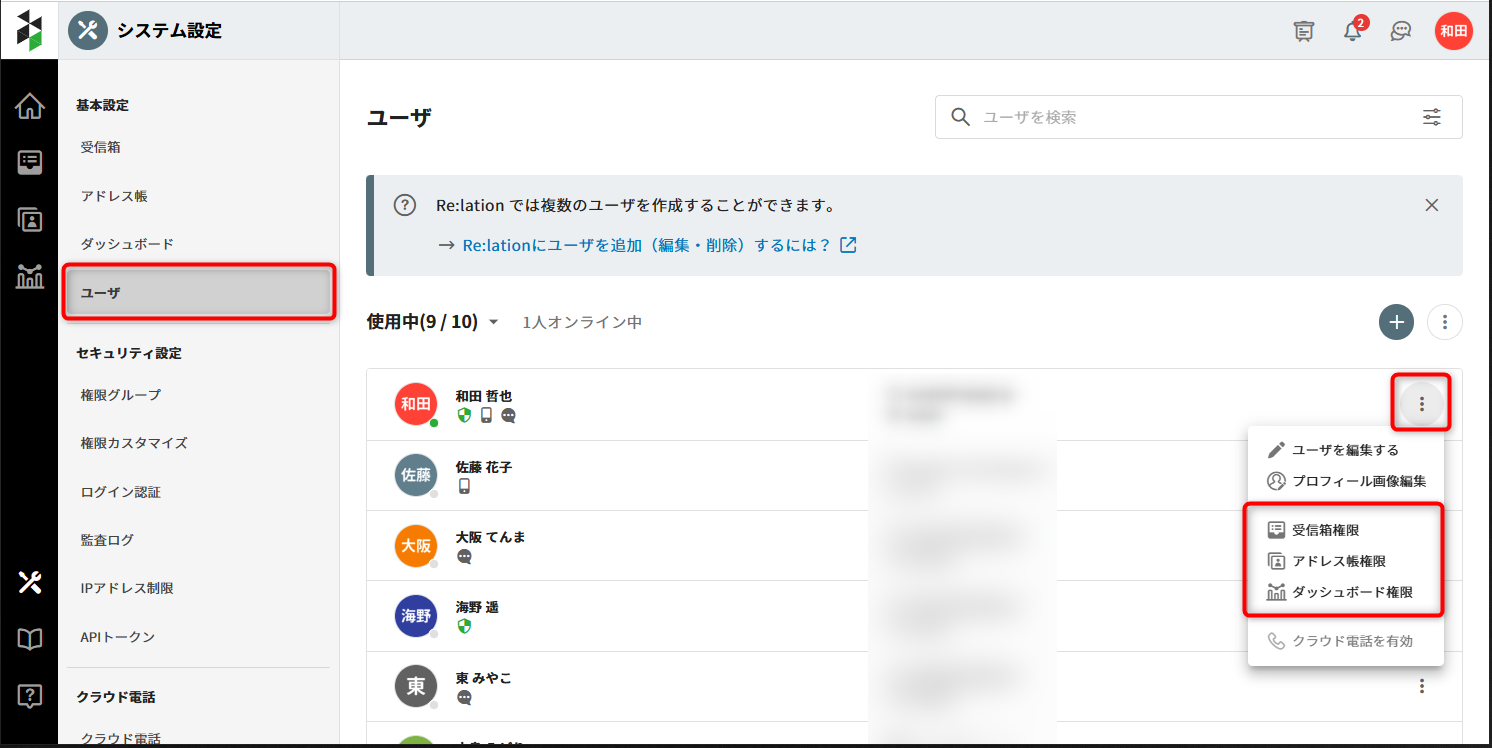The width and height of the screenshot is (1492, 748).
Task: Dismiss the info banner with the X
Action: click(1431, 205)
